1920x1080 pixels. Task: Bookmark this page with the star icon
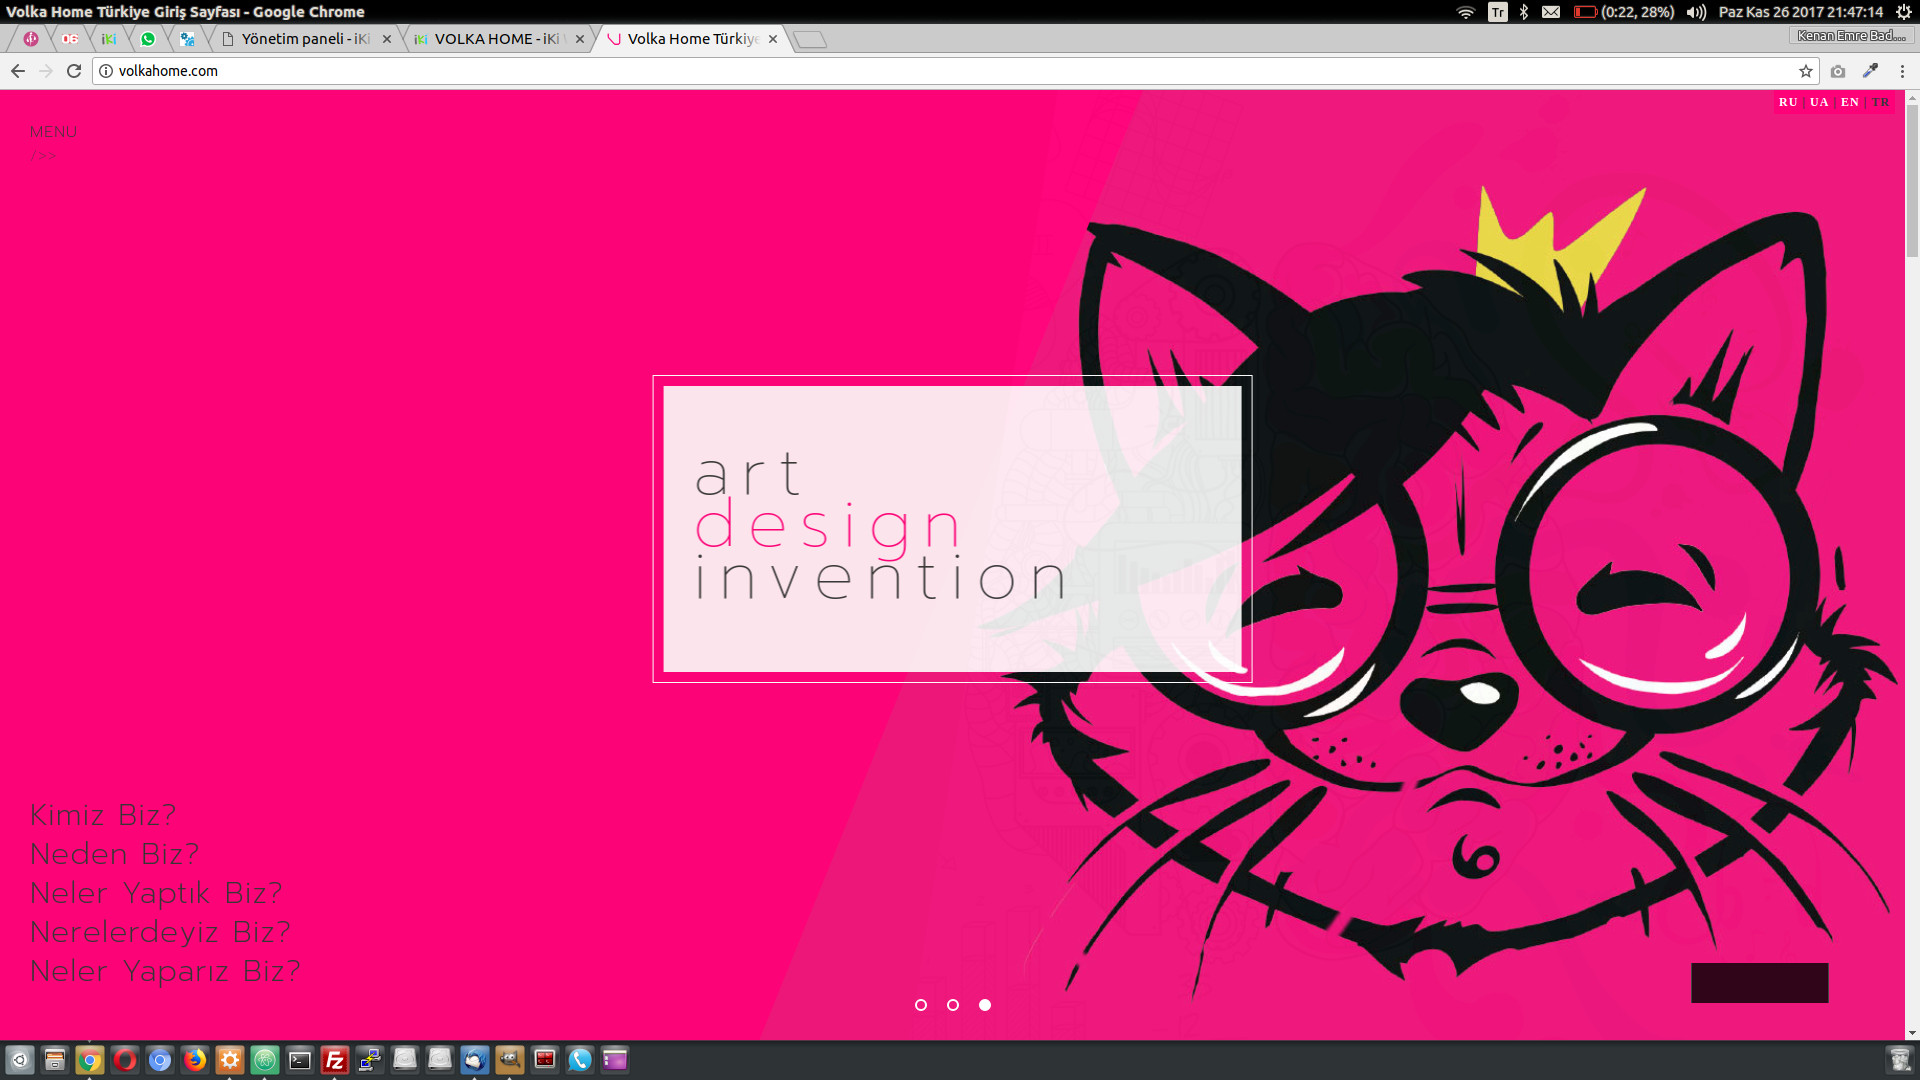click(1805, 71)
